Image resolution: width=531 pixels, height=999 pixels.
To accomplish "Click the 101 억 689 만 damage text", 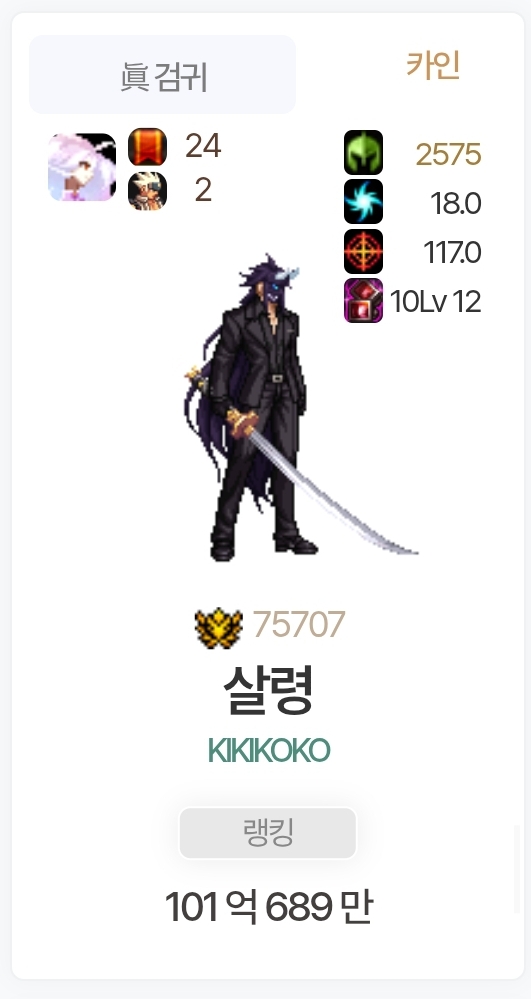I will pos(268,907).
